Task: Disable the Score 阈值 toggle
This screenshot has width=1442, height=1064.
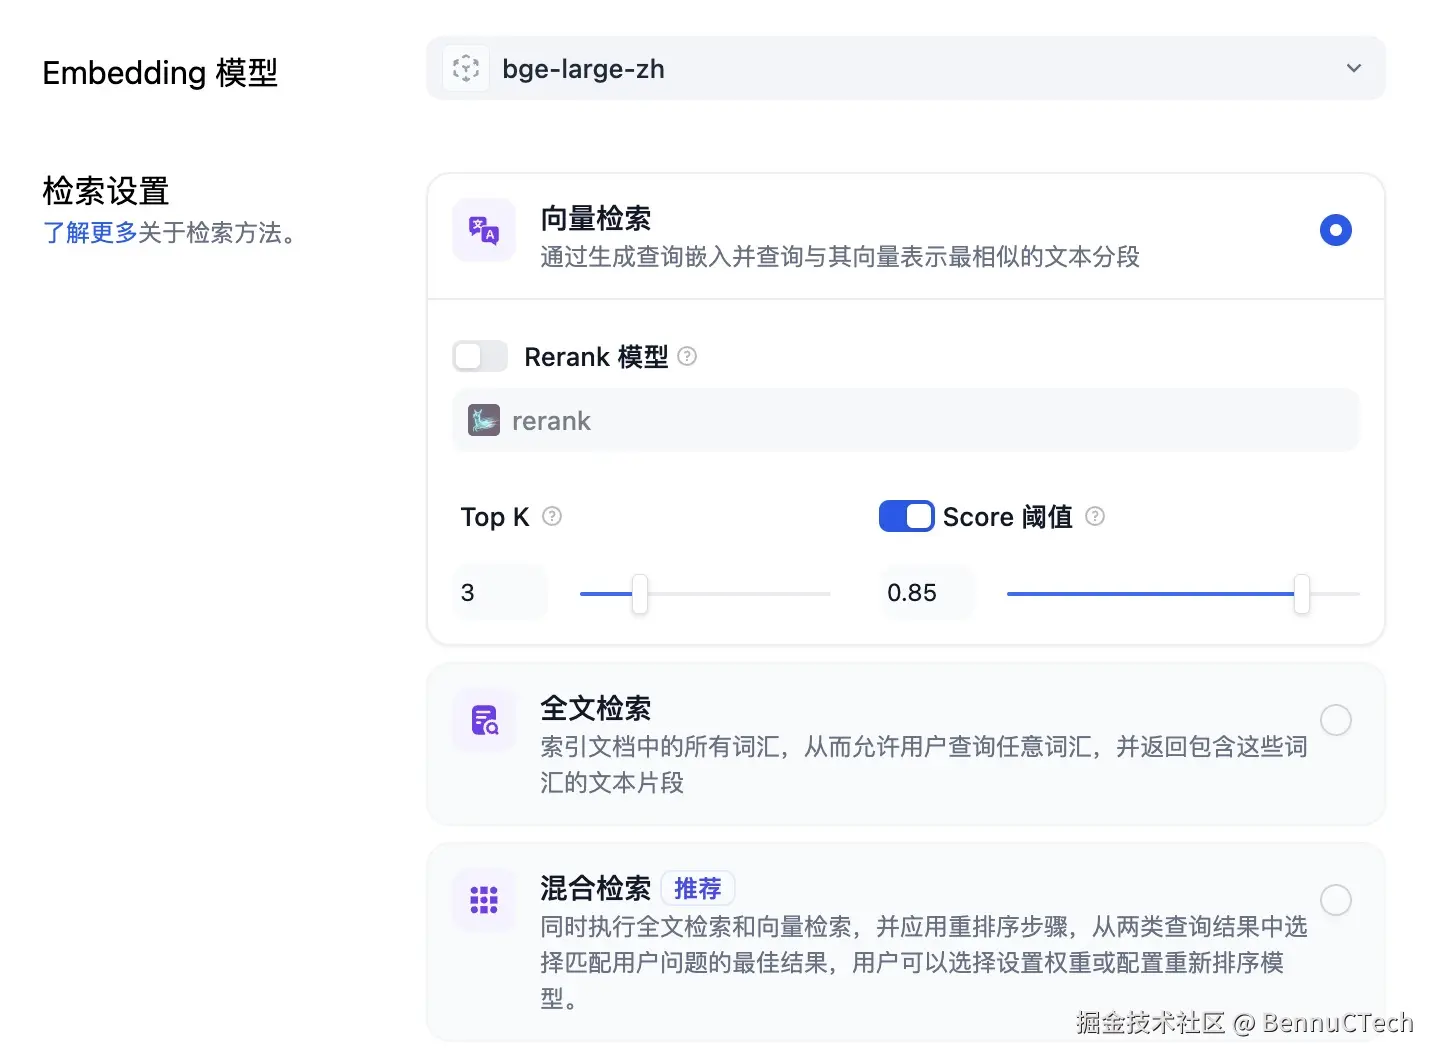Action: [906, 516]
